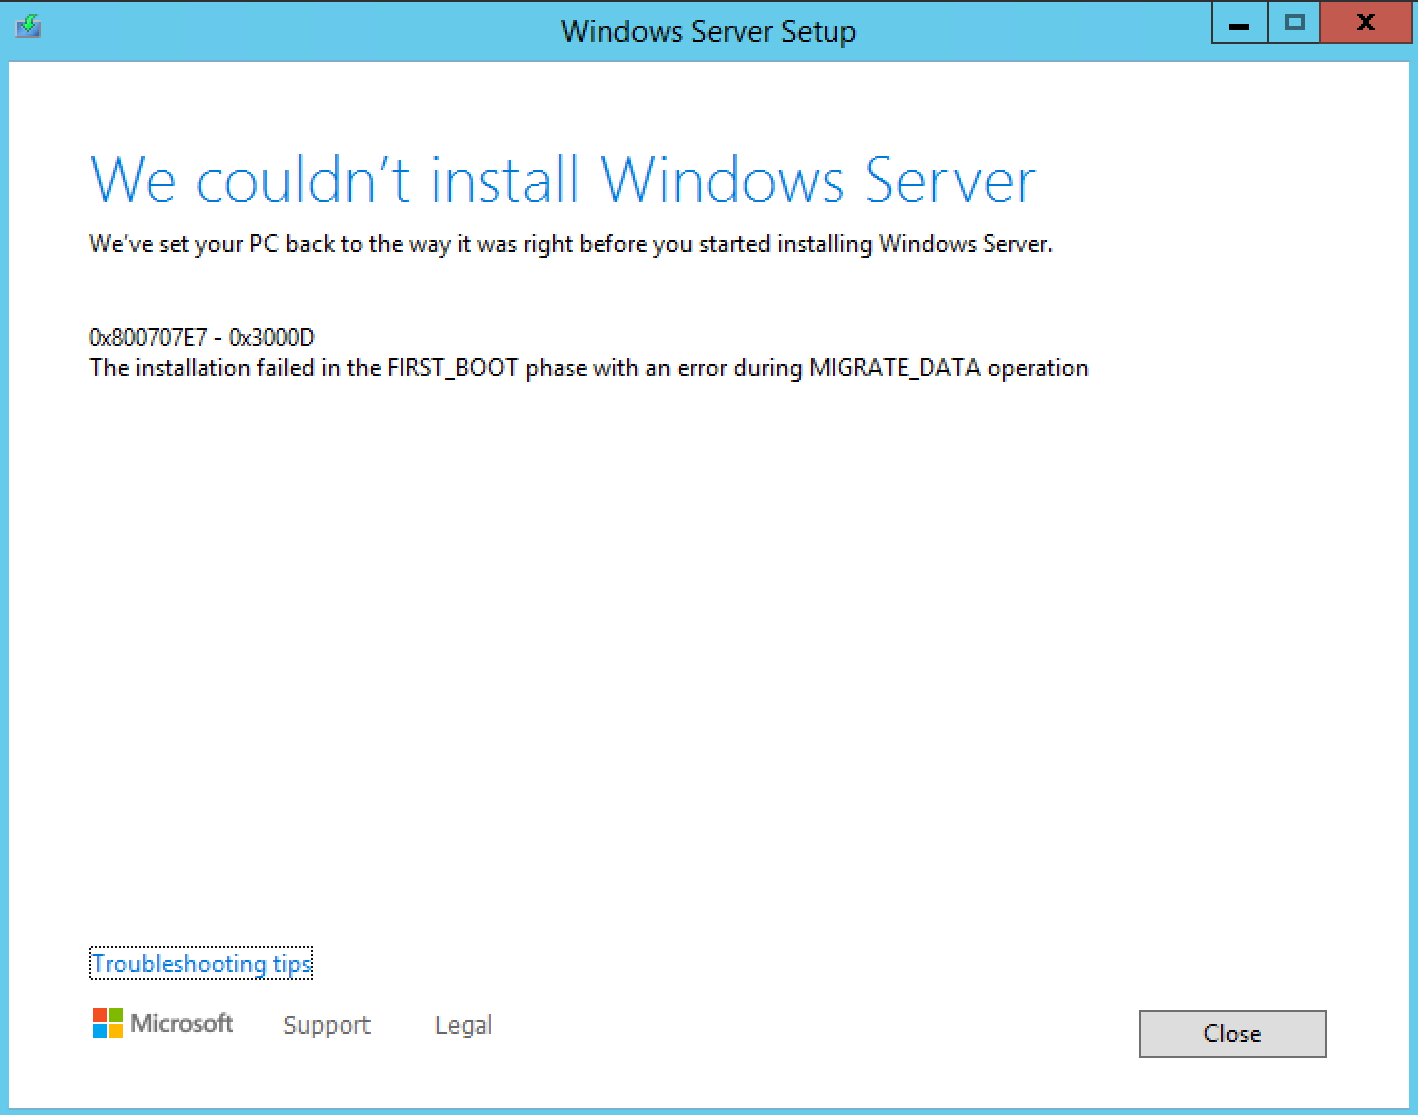This screenshot has height=1115, width=1418.
Task: Dismiss the dialog with the Close button
Action: [x=1232, y=1033]
